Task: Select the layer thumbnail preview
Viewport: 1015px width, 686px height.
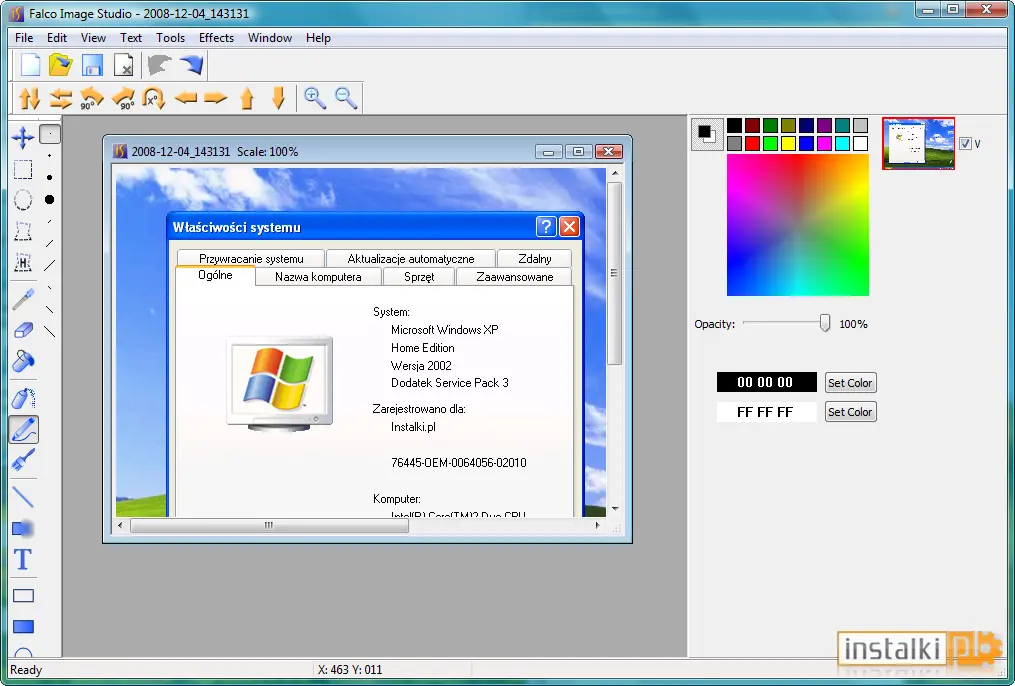Action: pos(918,144)
